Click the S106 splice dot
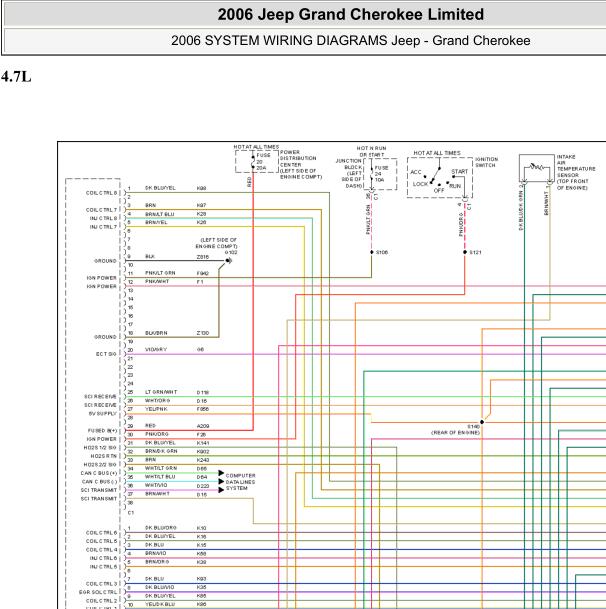This screenshot has height=609, width=606. click(372, 252)
